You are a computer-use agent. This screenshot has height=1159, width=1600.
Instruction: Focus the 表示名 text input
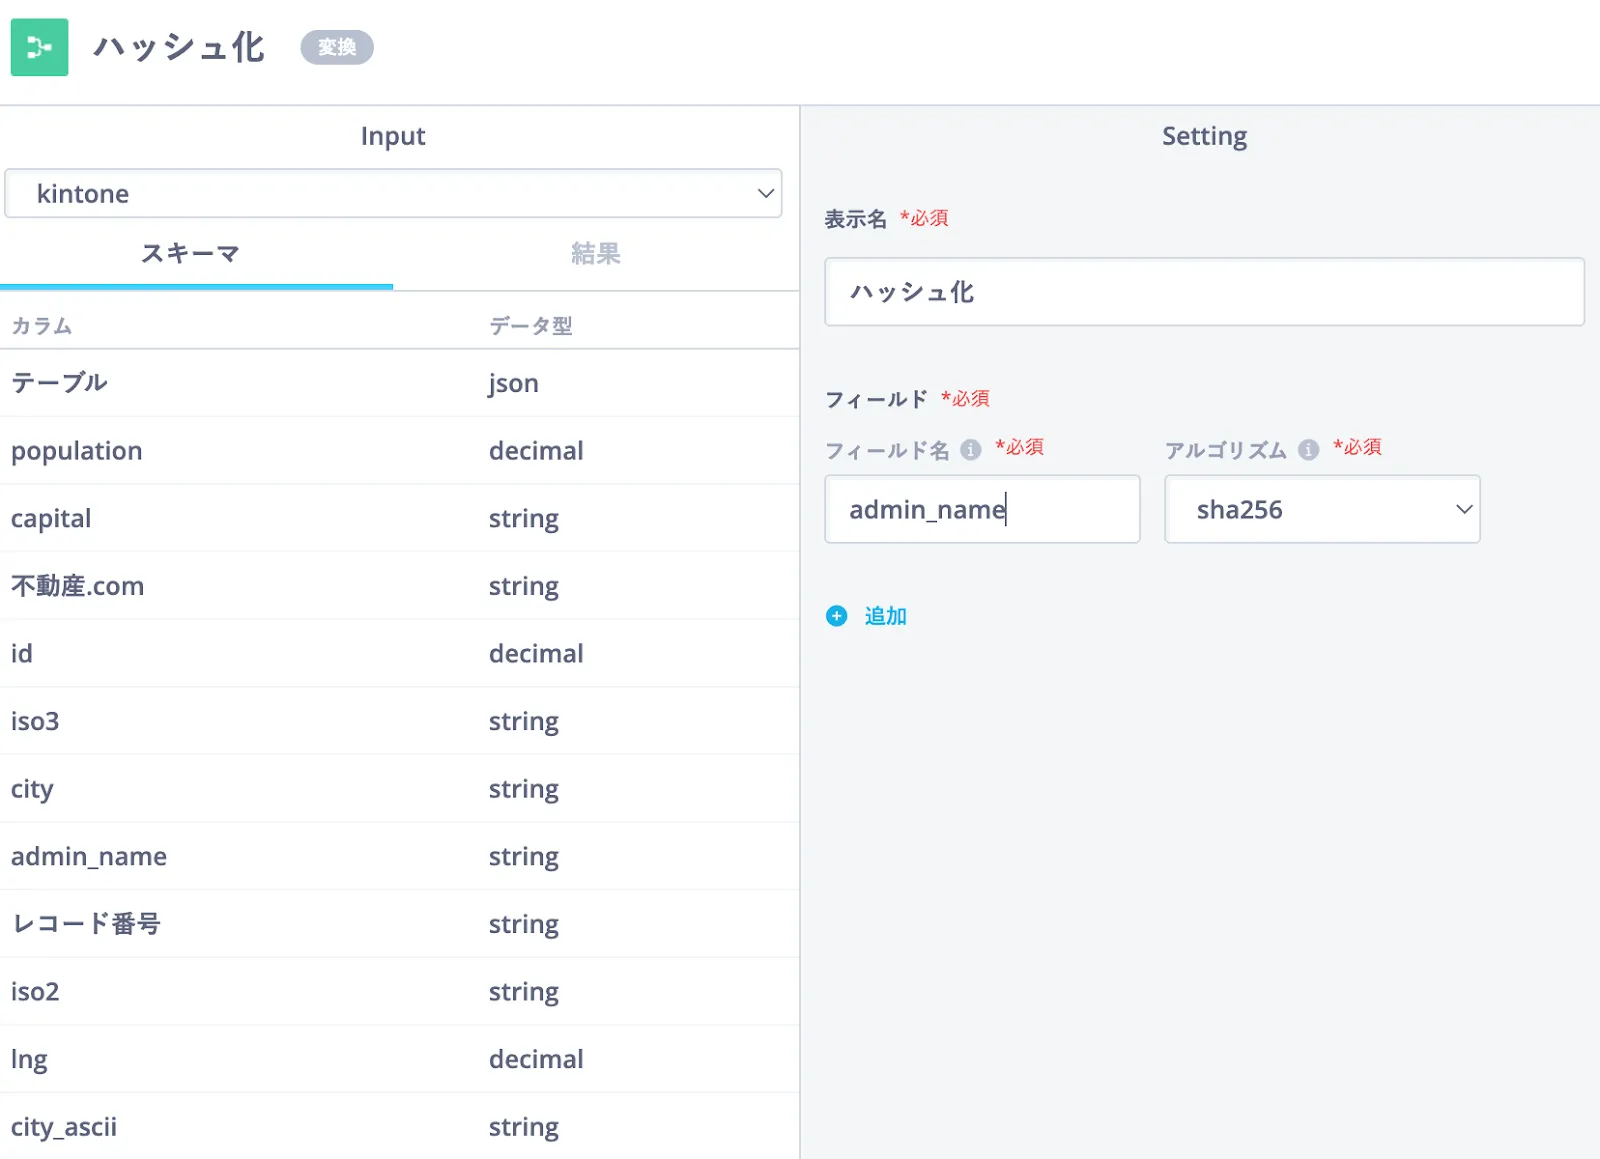tap(1203, 292)
